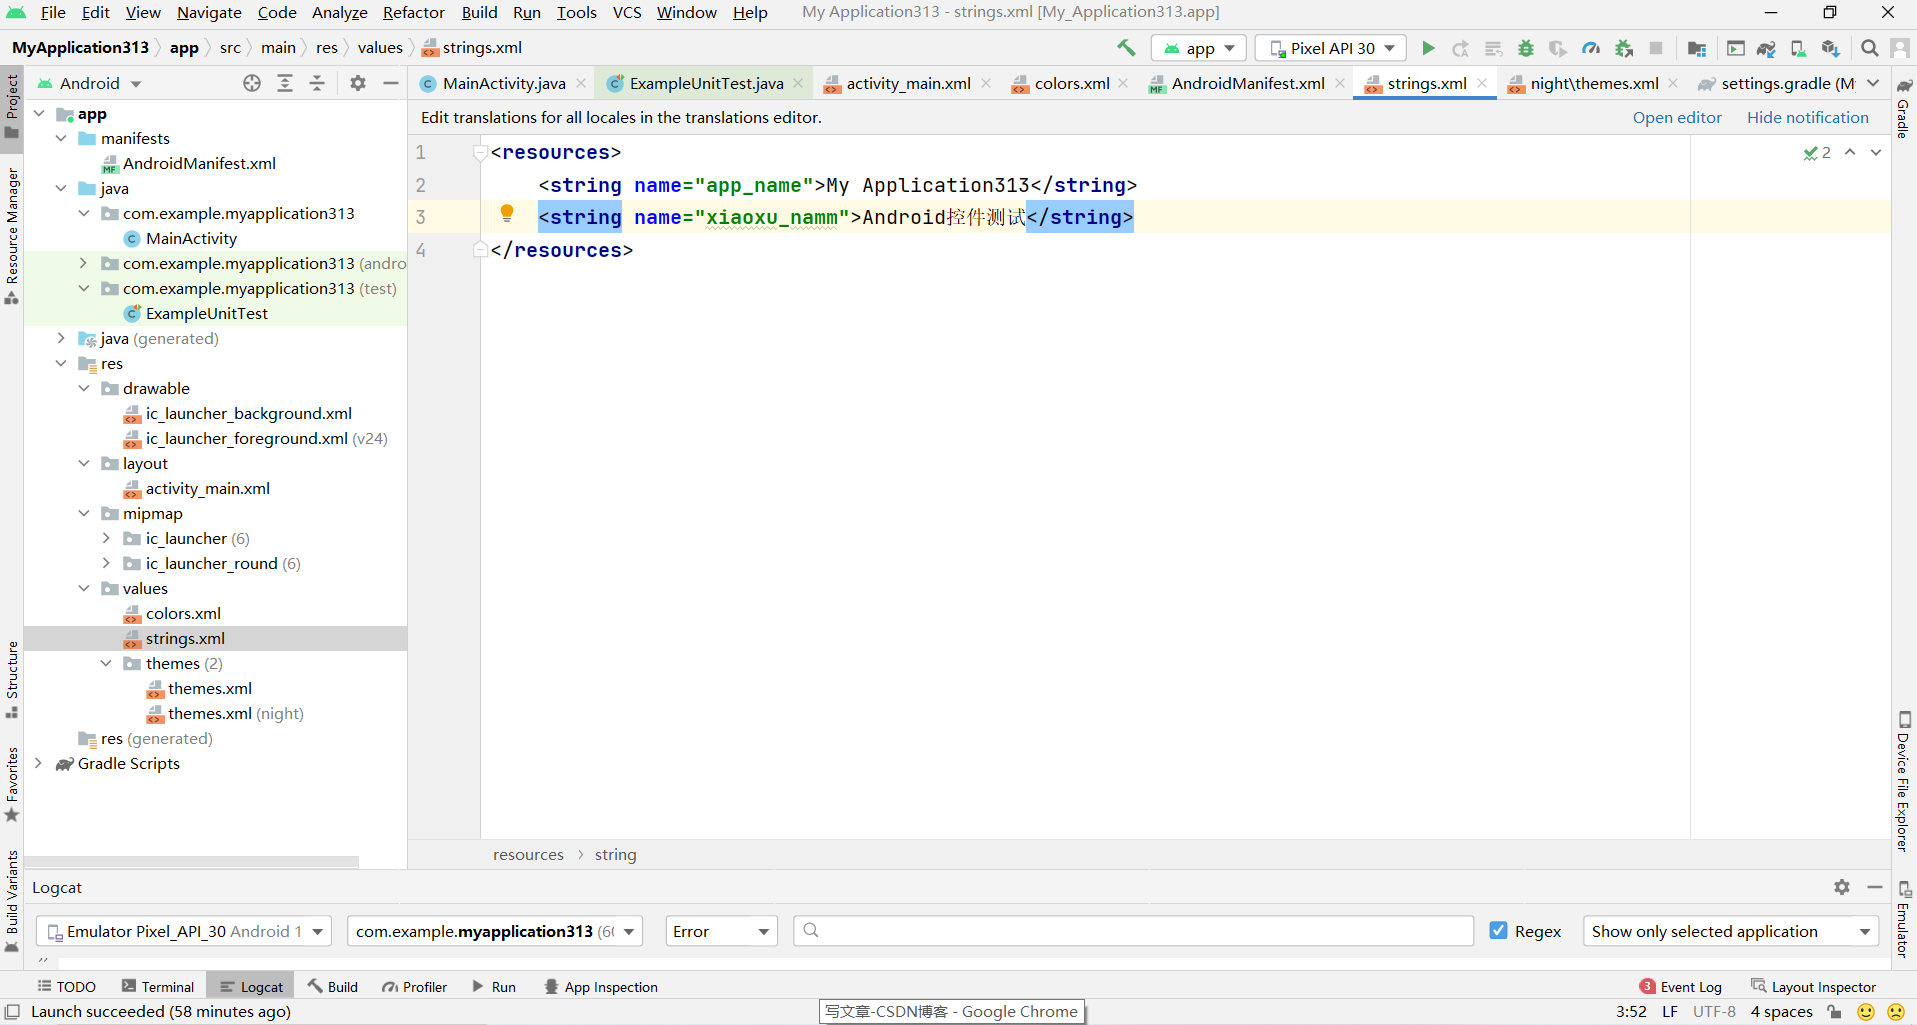The height and width of the screenshot is (1025, 1917).
Task: Click the yellow lightbulb intention icon
Action: (x=507, y=213)
